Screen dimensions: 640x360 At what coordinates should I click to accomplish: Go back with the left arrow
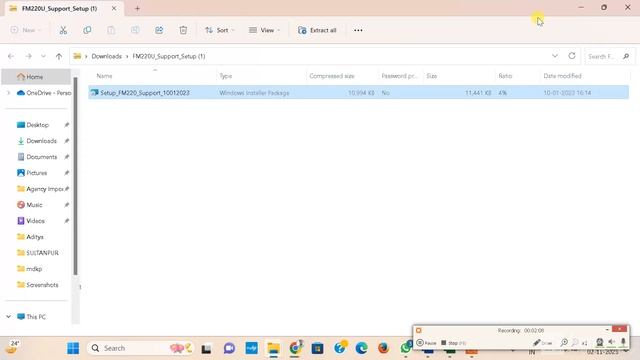[x=11, y=56]
